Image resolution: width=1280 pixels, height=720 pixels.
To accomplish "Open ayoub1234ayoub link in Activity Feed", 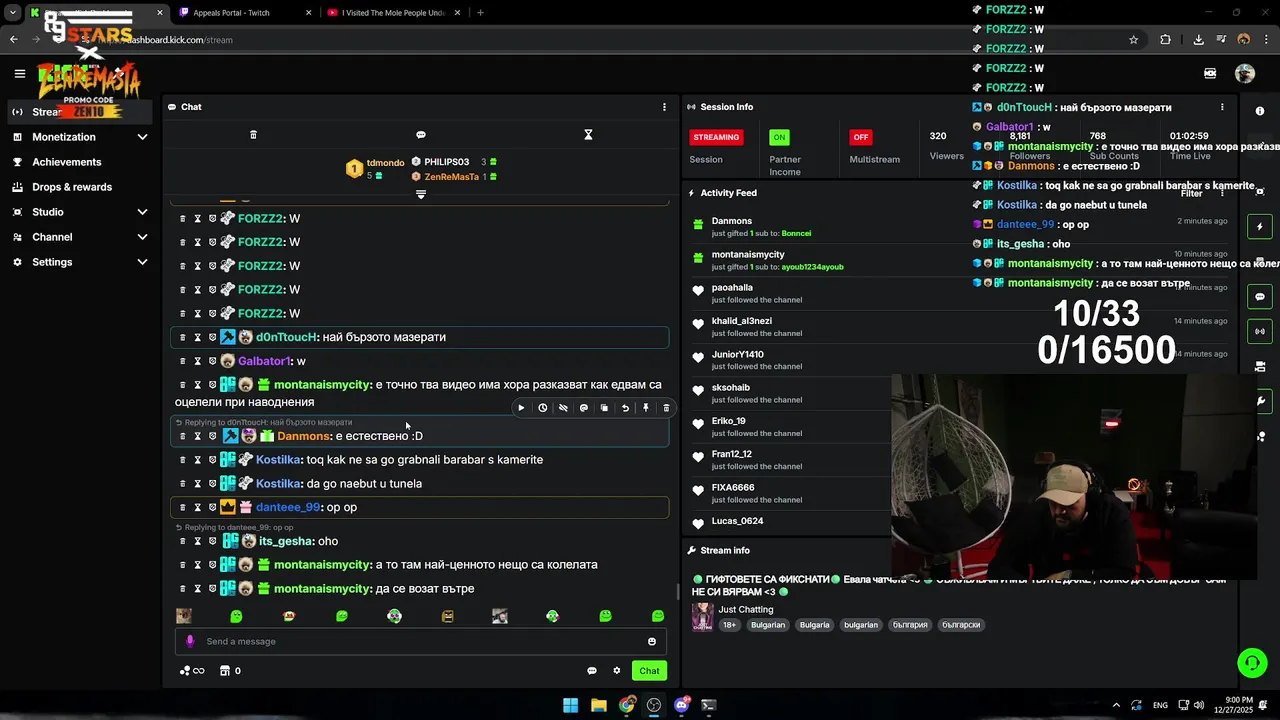I will (812, 267).
